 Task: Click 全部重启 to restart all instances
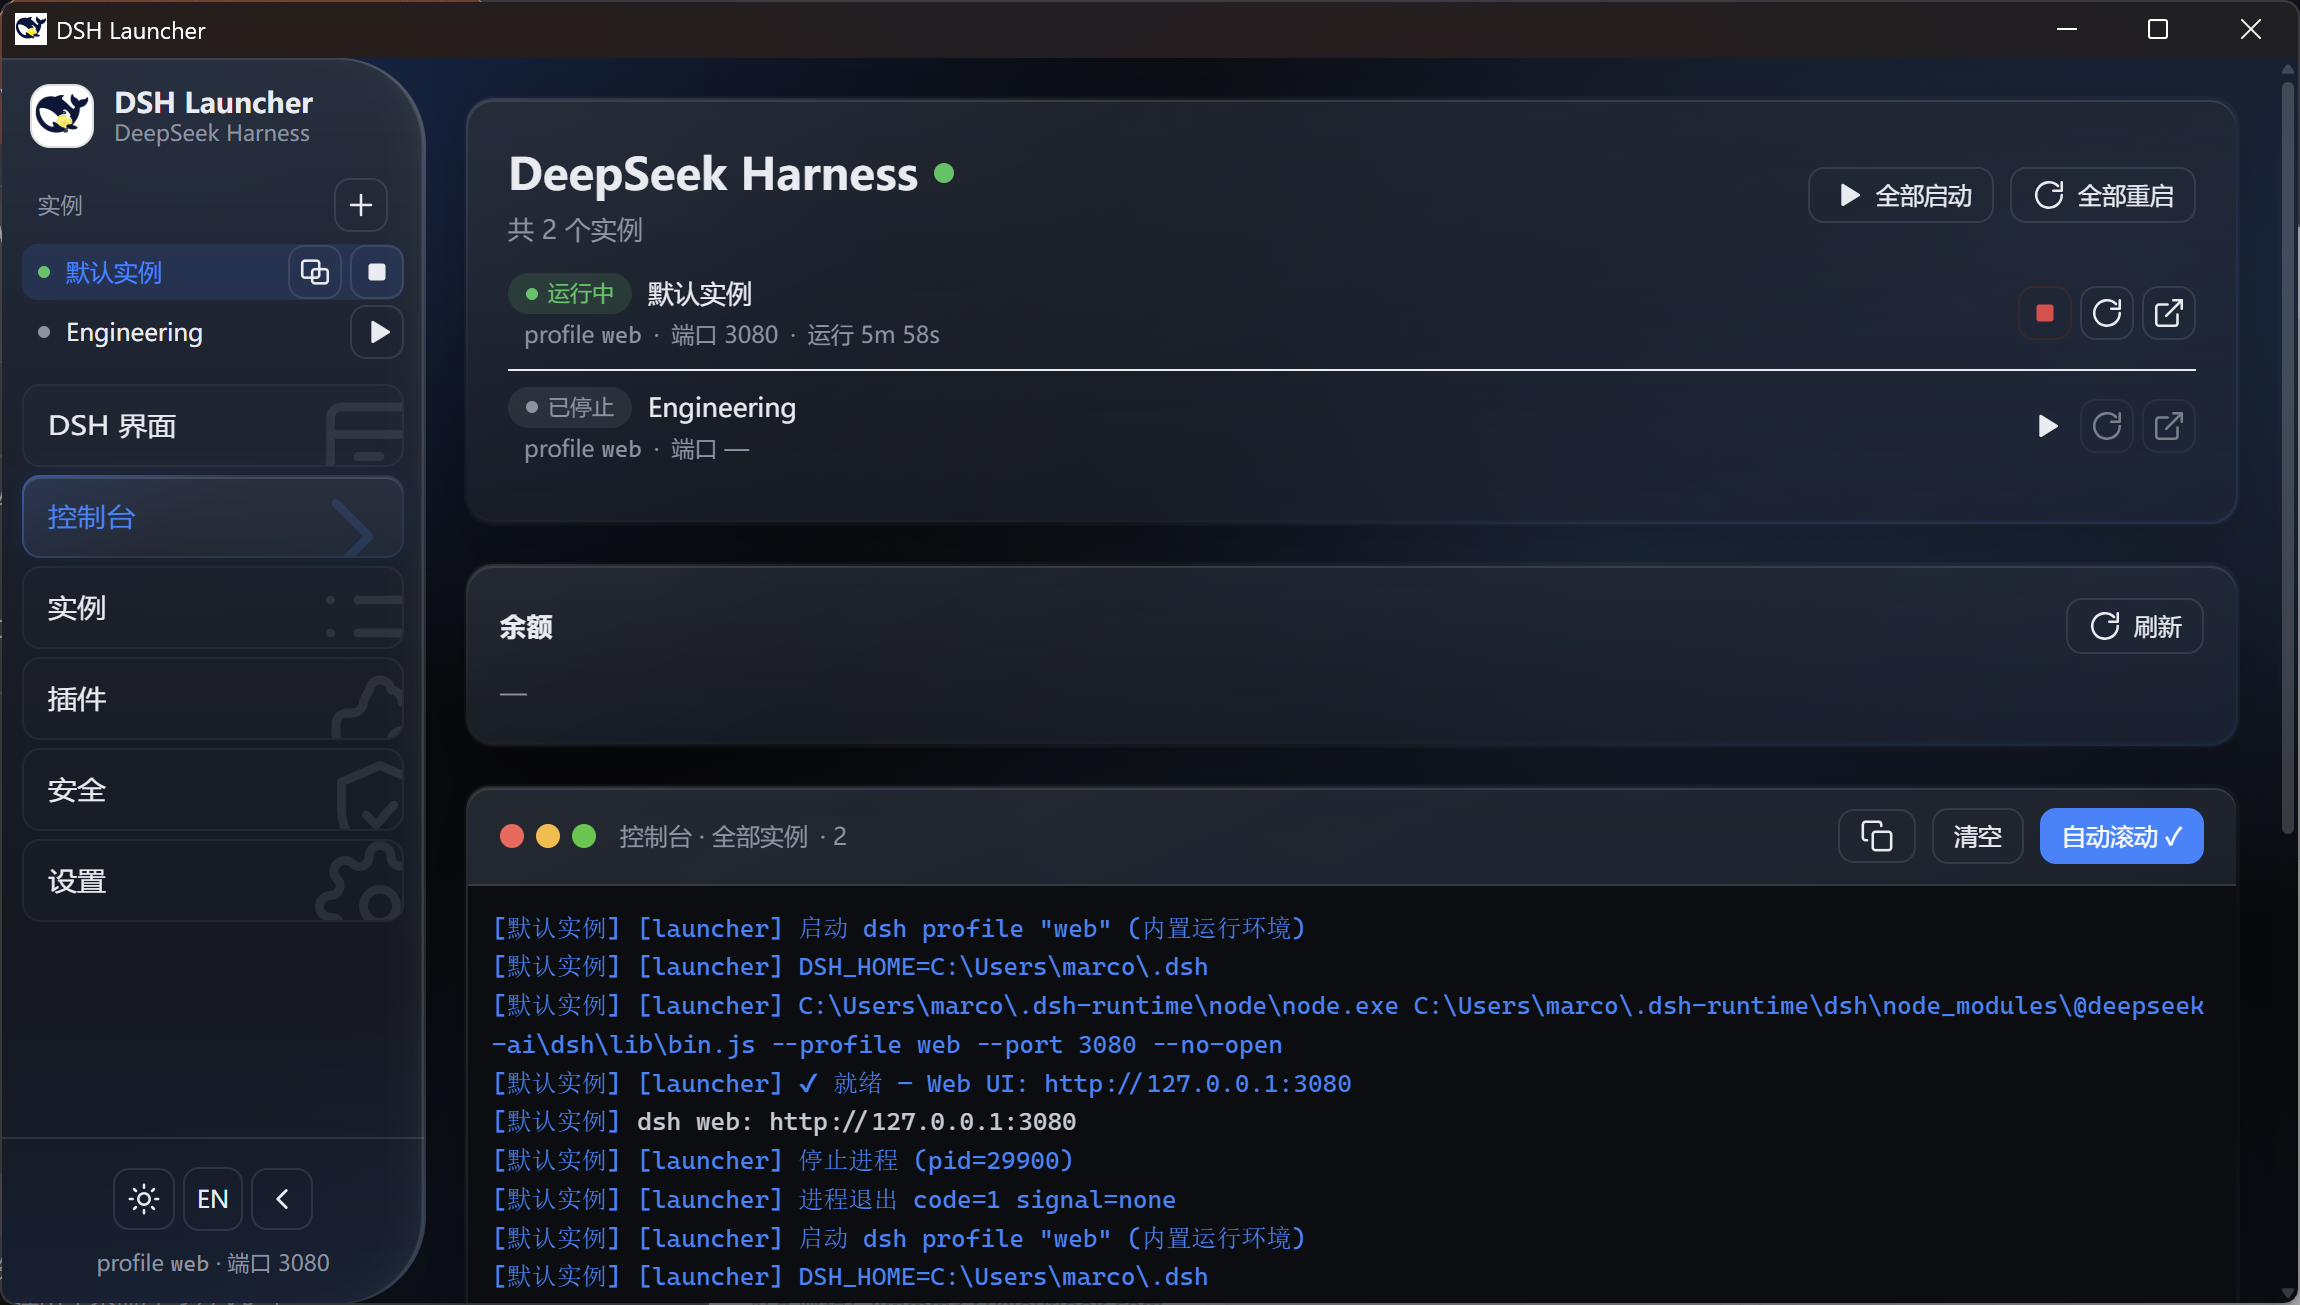(2103, 195)
